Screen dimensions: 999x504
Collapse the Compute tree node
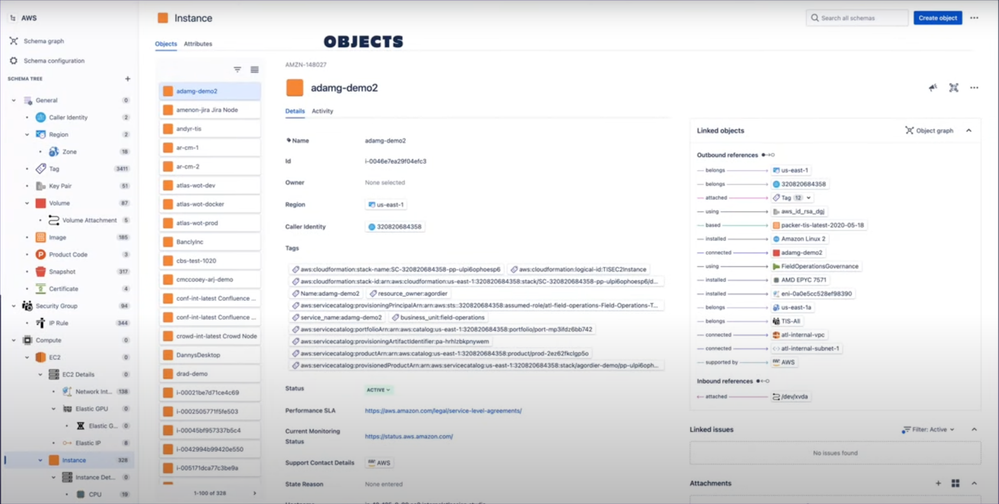tap(14, 340)
